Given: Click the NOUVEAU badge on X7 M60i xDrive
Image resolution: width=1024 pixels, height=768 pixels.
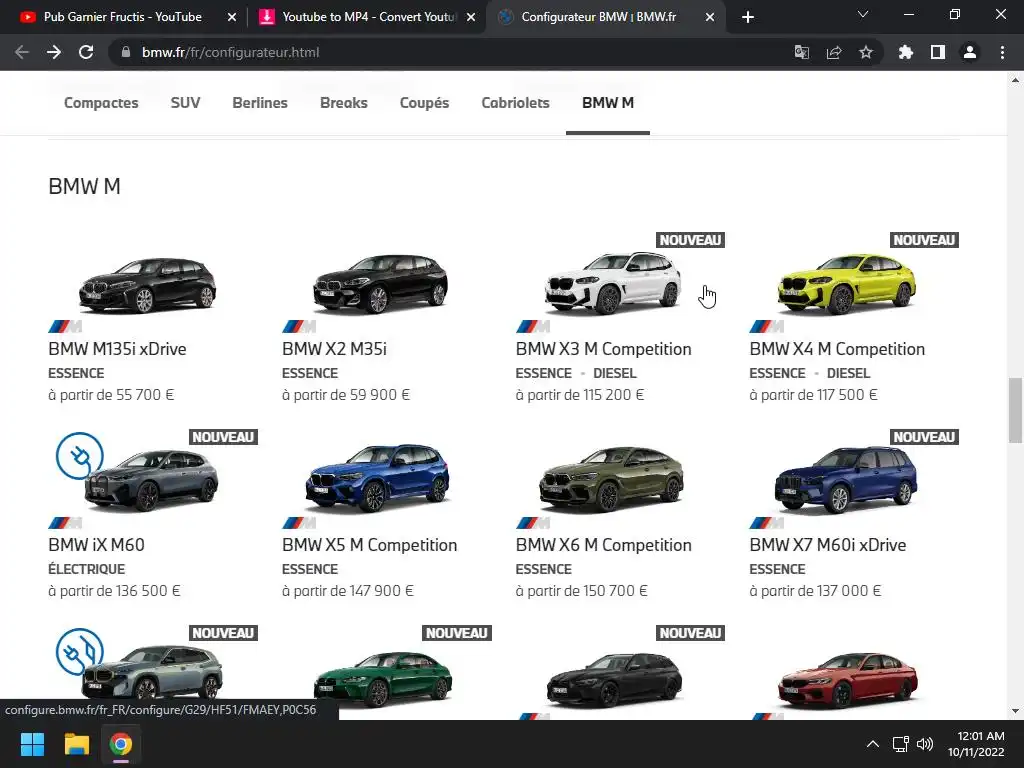Looking at the screenshot, I should 924,437.
